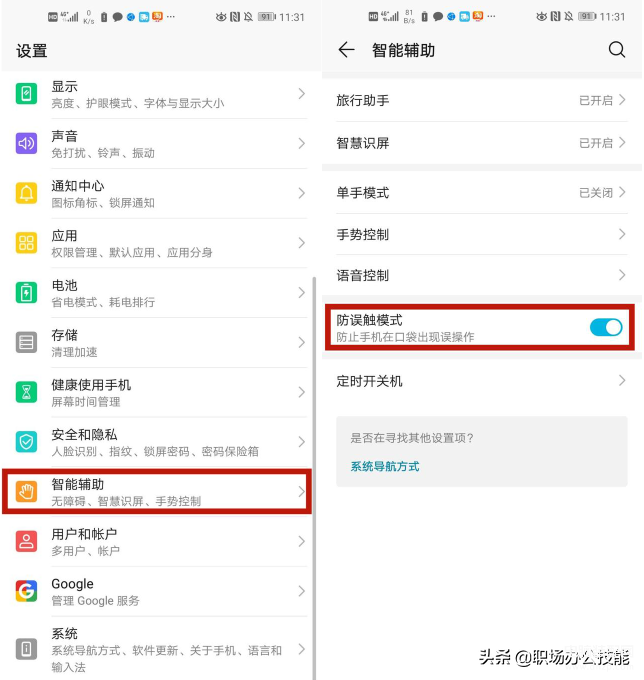Expand the 定时开关机 row chevron
Viewport: 644px width, 680px height.
622,381
